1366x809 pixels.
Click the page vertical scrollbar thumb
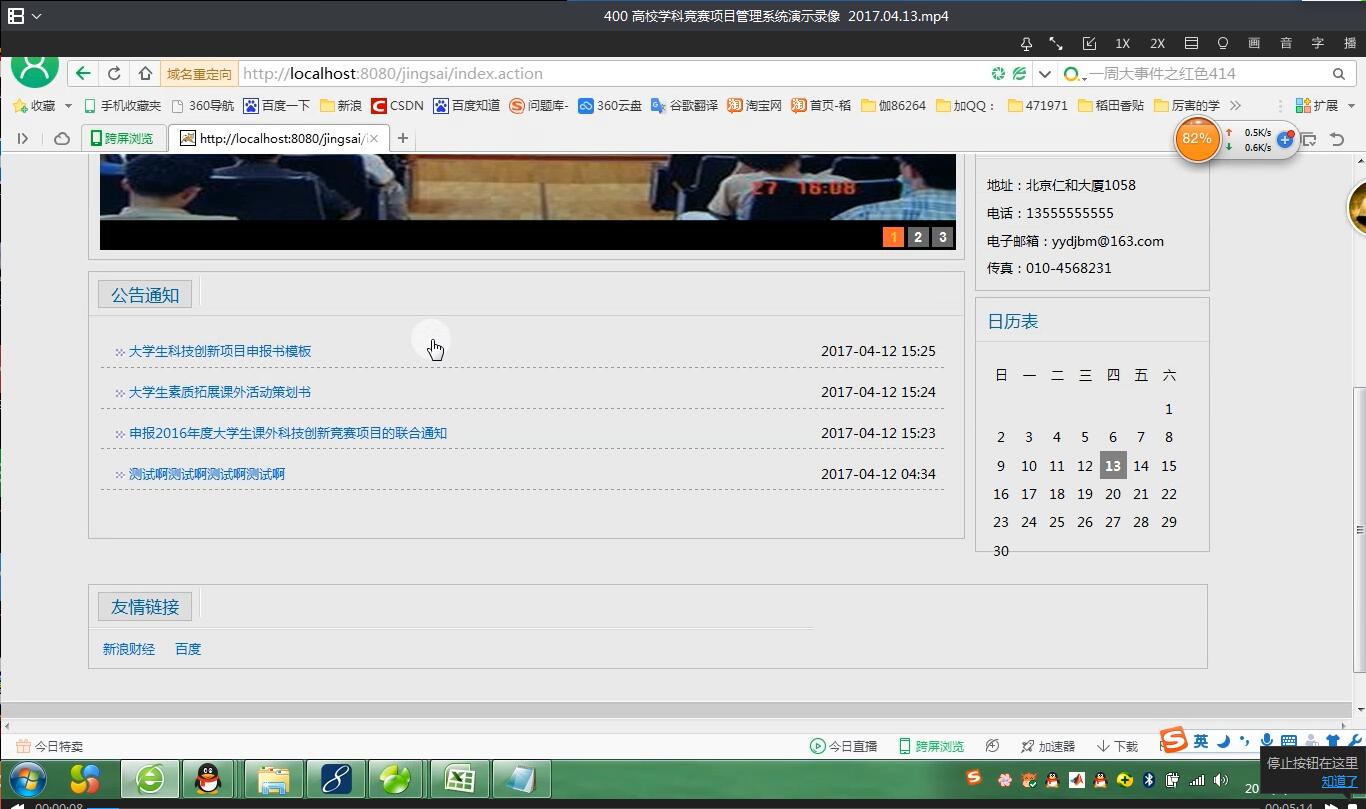tap(1359, 530)
